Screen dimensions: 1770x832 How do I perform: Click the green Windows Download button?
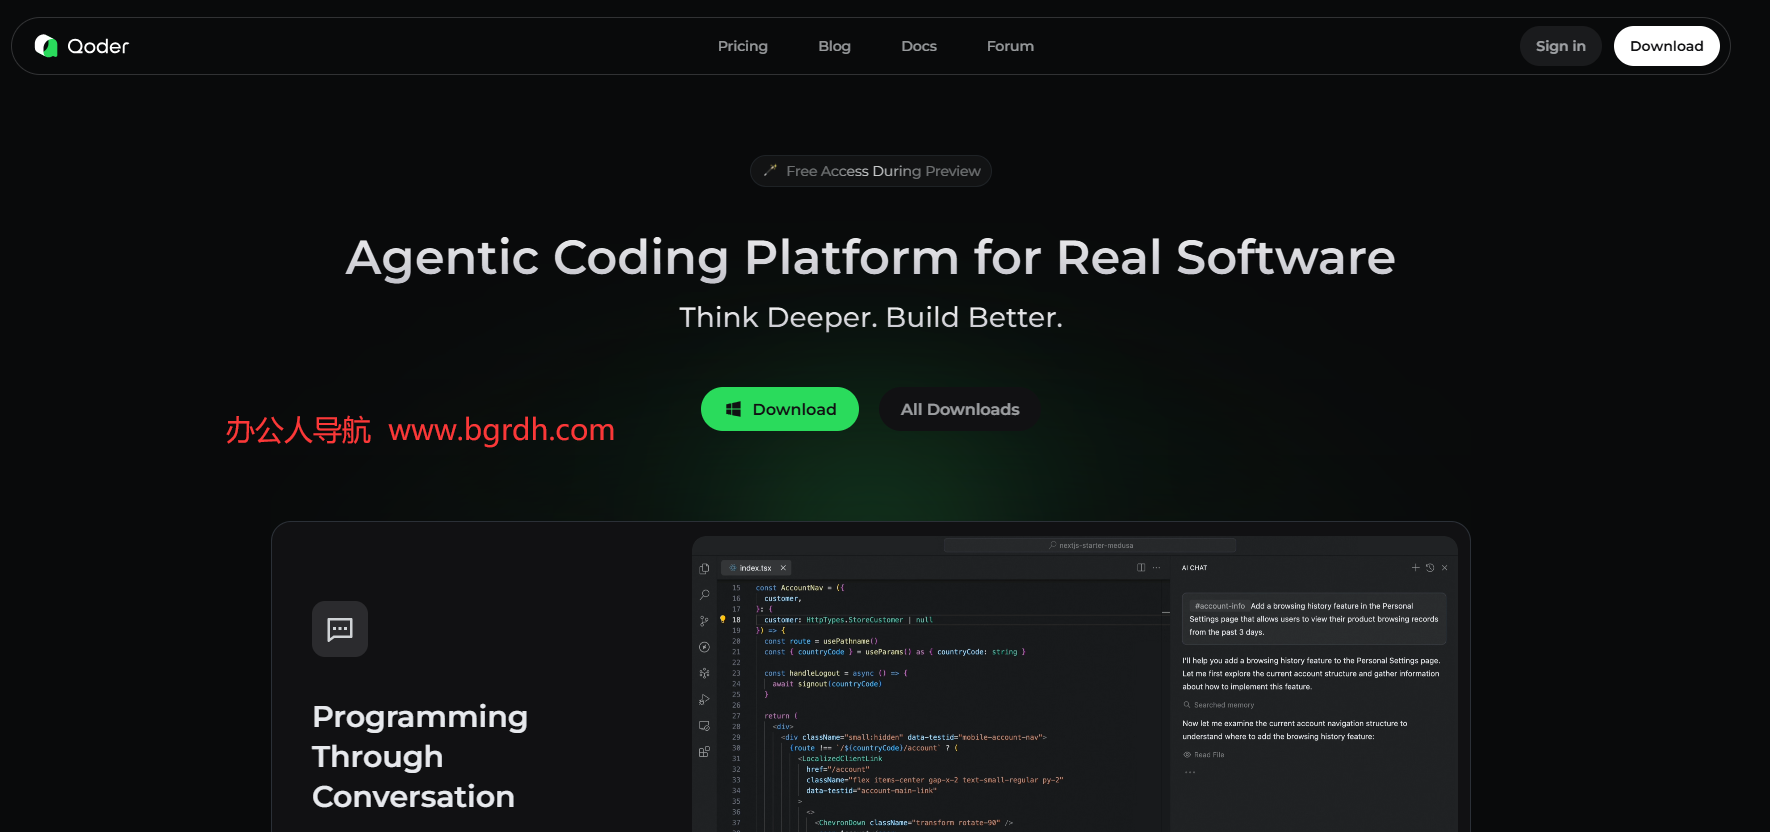coord(779,409)
